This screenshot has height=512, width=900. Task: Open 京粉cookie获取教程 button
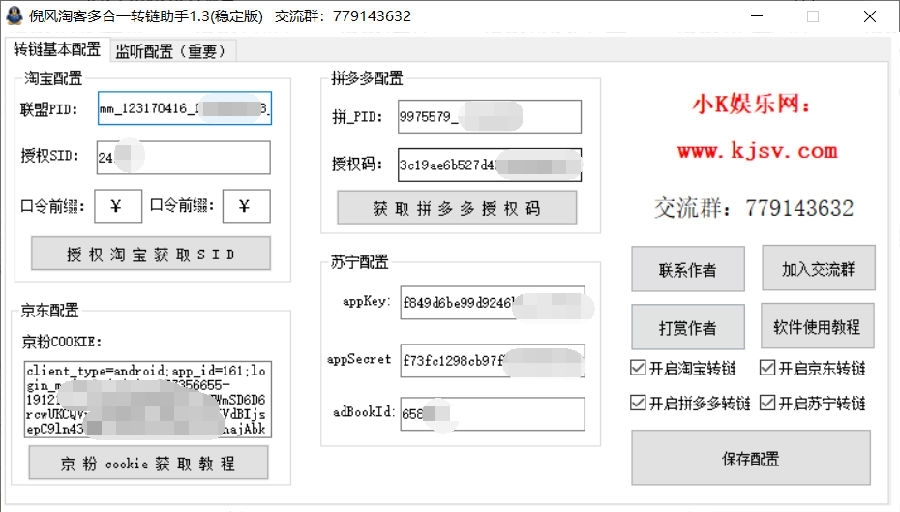coord(149,463)
